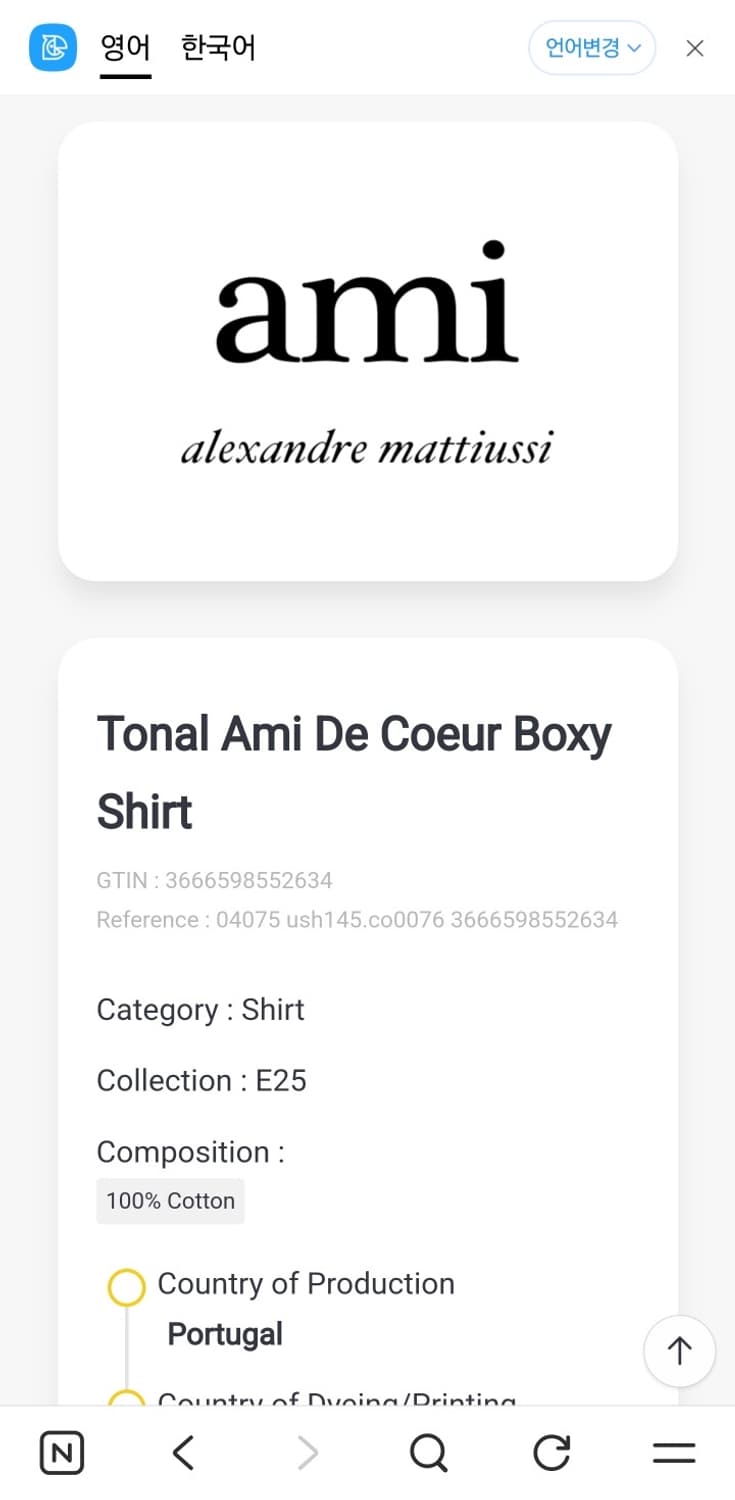
Task: Switch to the 영어 (English) tab
Action: pyautogui.click(x=125, y=47)
